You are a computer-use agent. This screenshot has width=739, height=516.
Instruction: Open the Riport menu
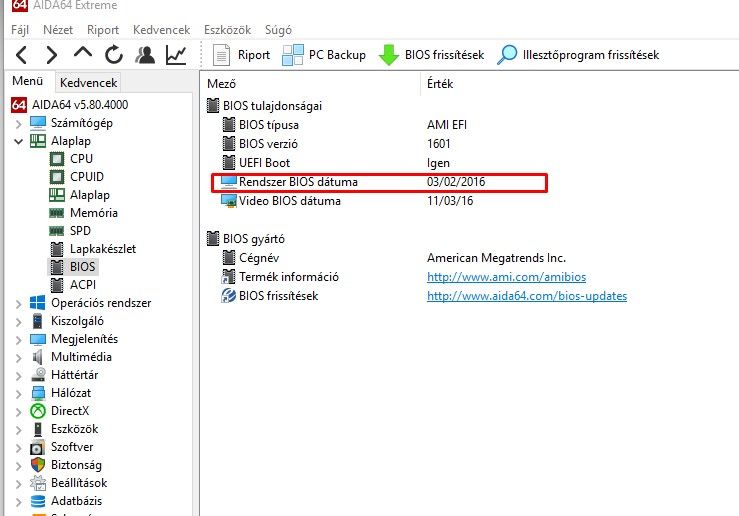tap(102, 30)
